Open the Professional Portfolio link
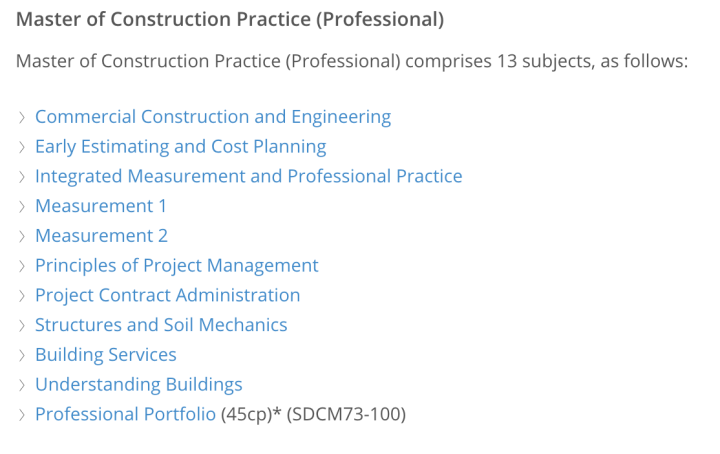The height and width of the screenshot is (454, 720). (x=125, y=414)
